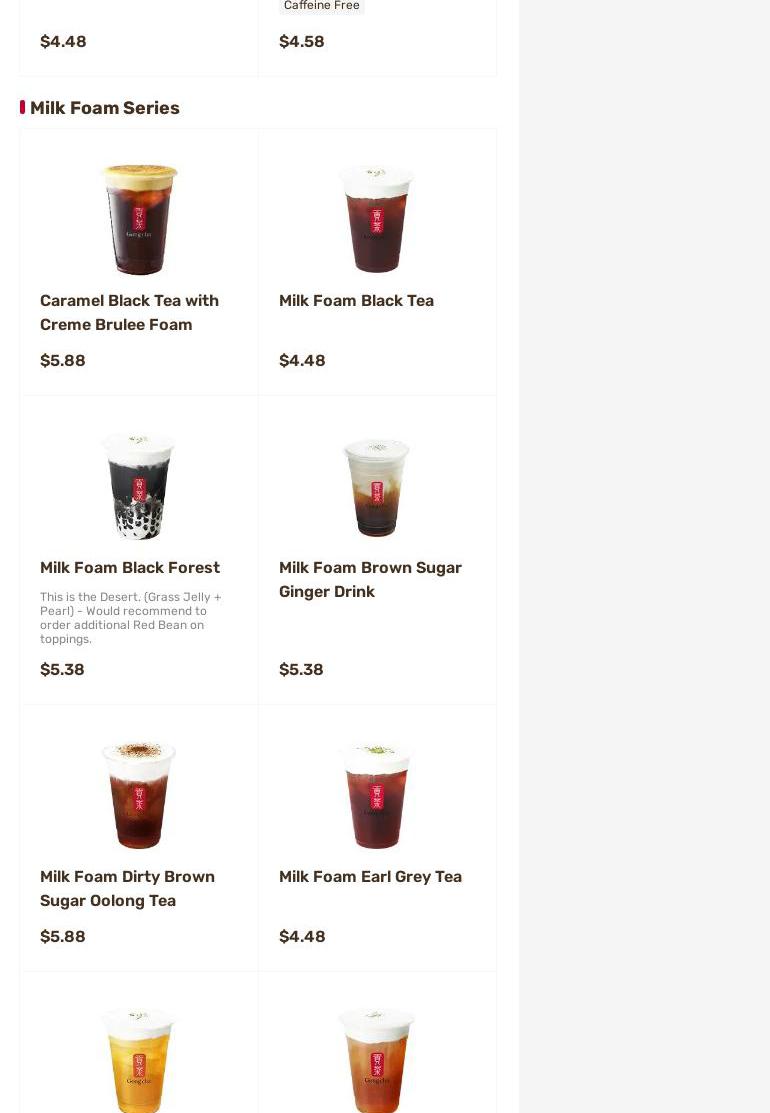Select the Milk Foam Black Tea drink photo
This screenshot has height=1113, width=770.
(377, 219)
